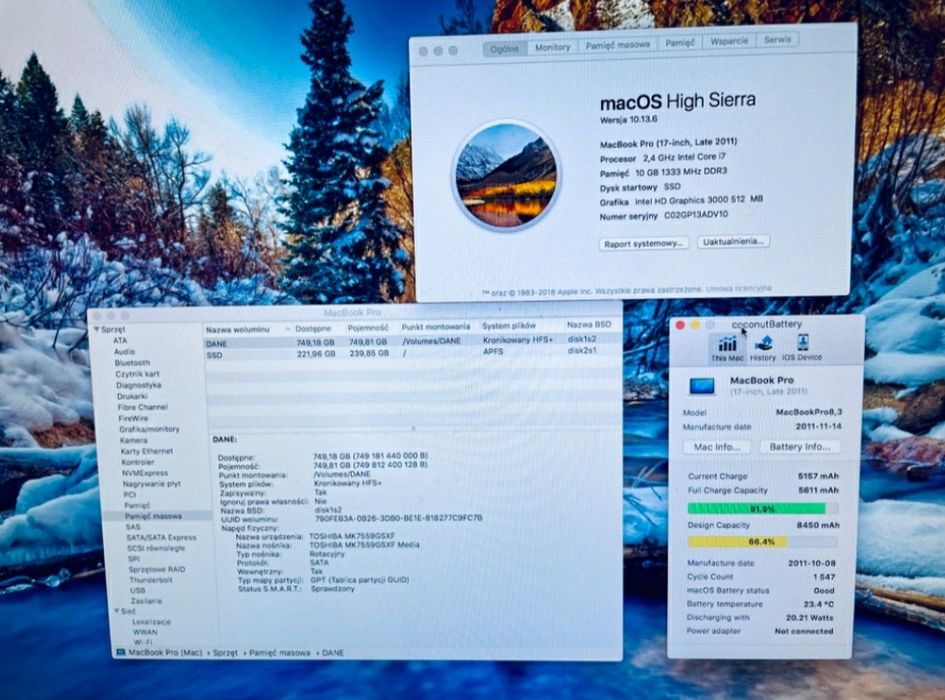This screenshot has width=945, height=700.
Task: Click the Raport systemowy... button
Action: pyautogui.click(x=643, y=244)
